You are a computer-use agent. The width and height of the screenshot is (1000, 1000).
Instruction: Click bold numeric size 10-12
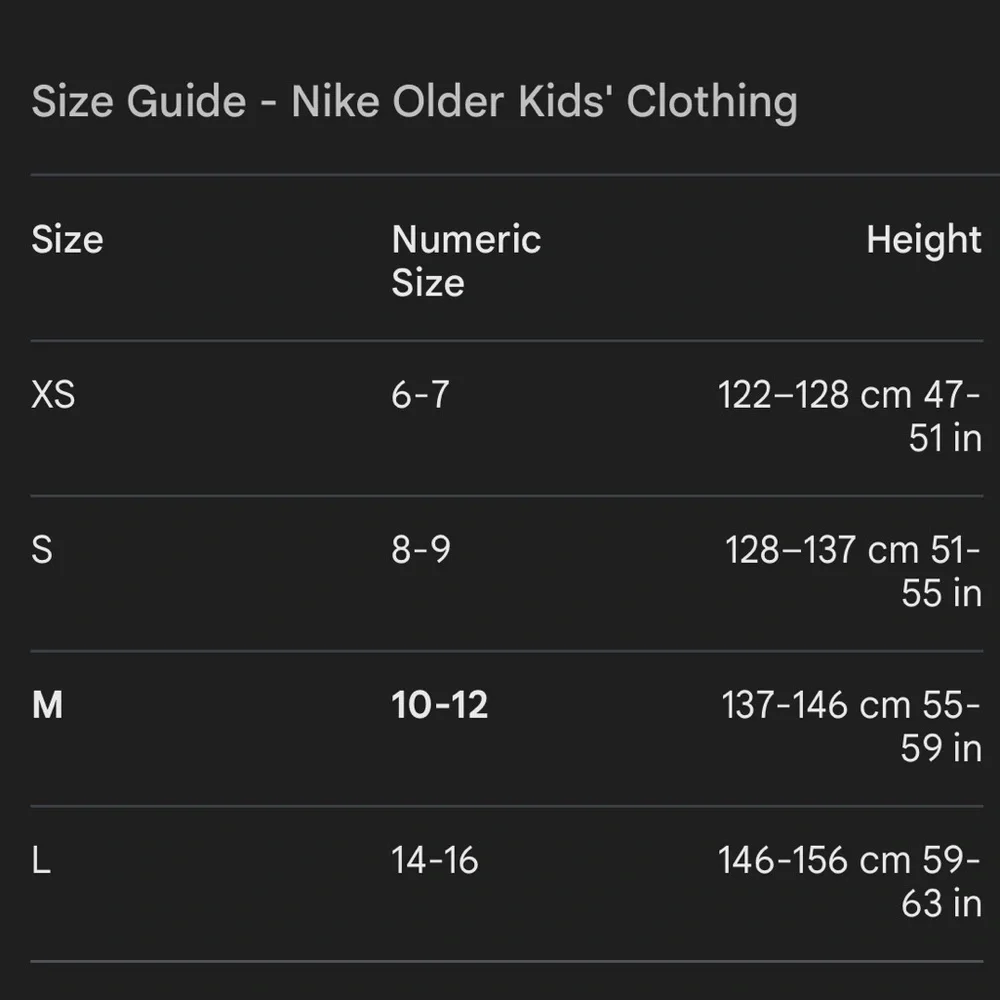439,705
